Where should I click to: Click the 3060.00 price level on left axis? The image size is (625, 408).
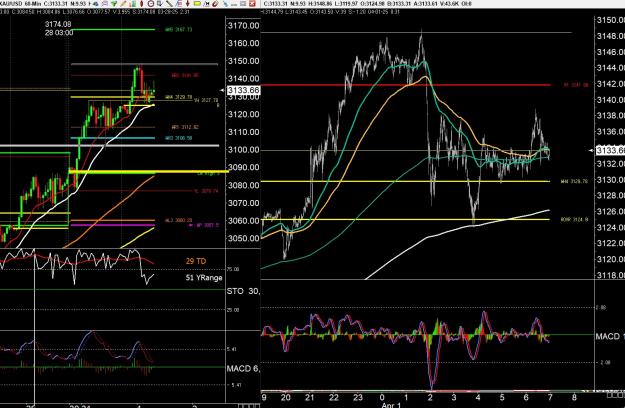[x=243, y=220]
